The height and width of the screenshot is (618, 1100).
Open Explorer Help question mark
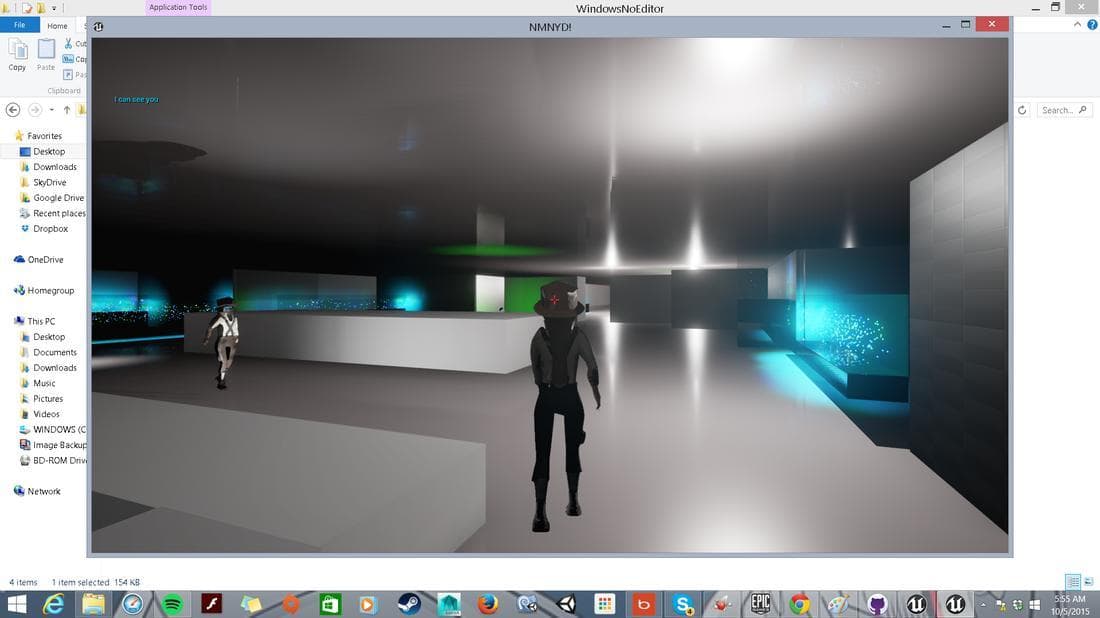tap(1092, 25)
